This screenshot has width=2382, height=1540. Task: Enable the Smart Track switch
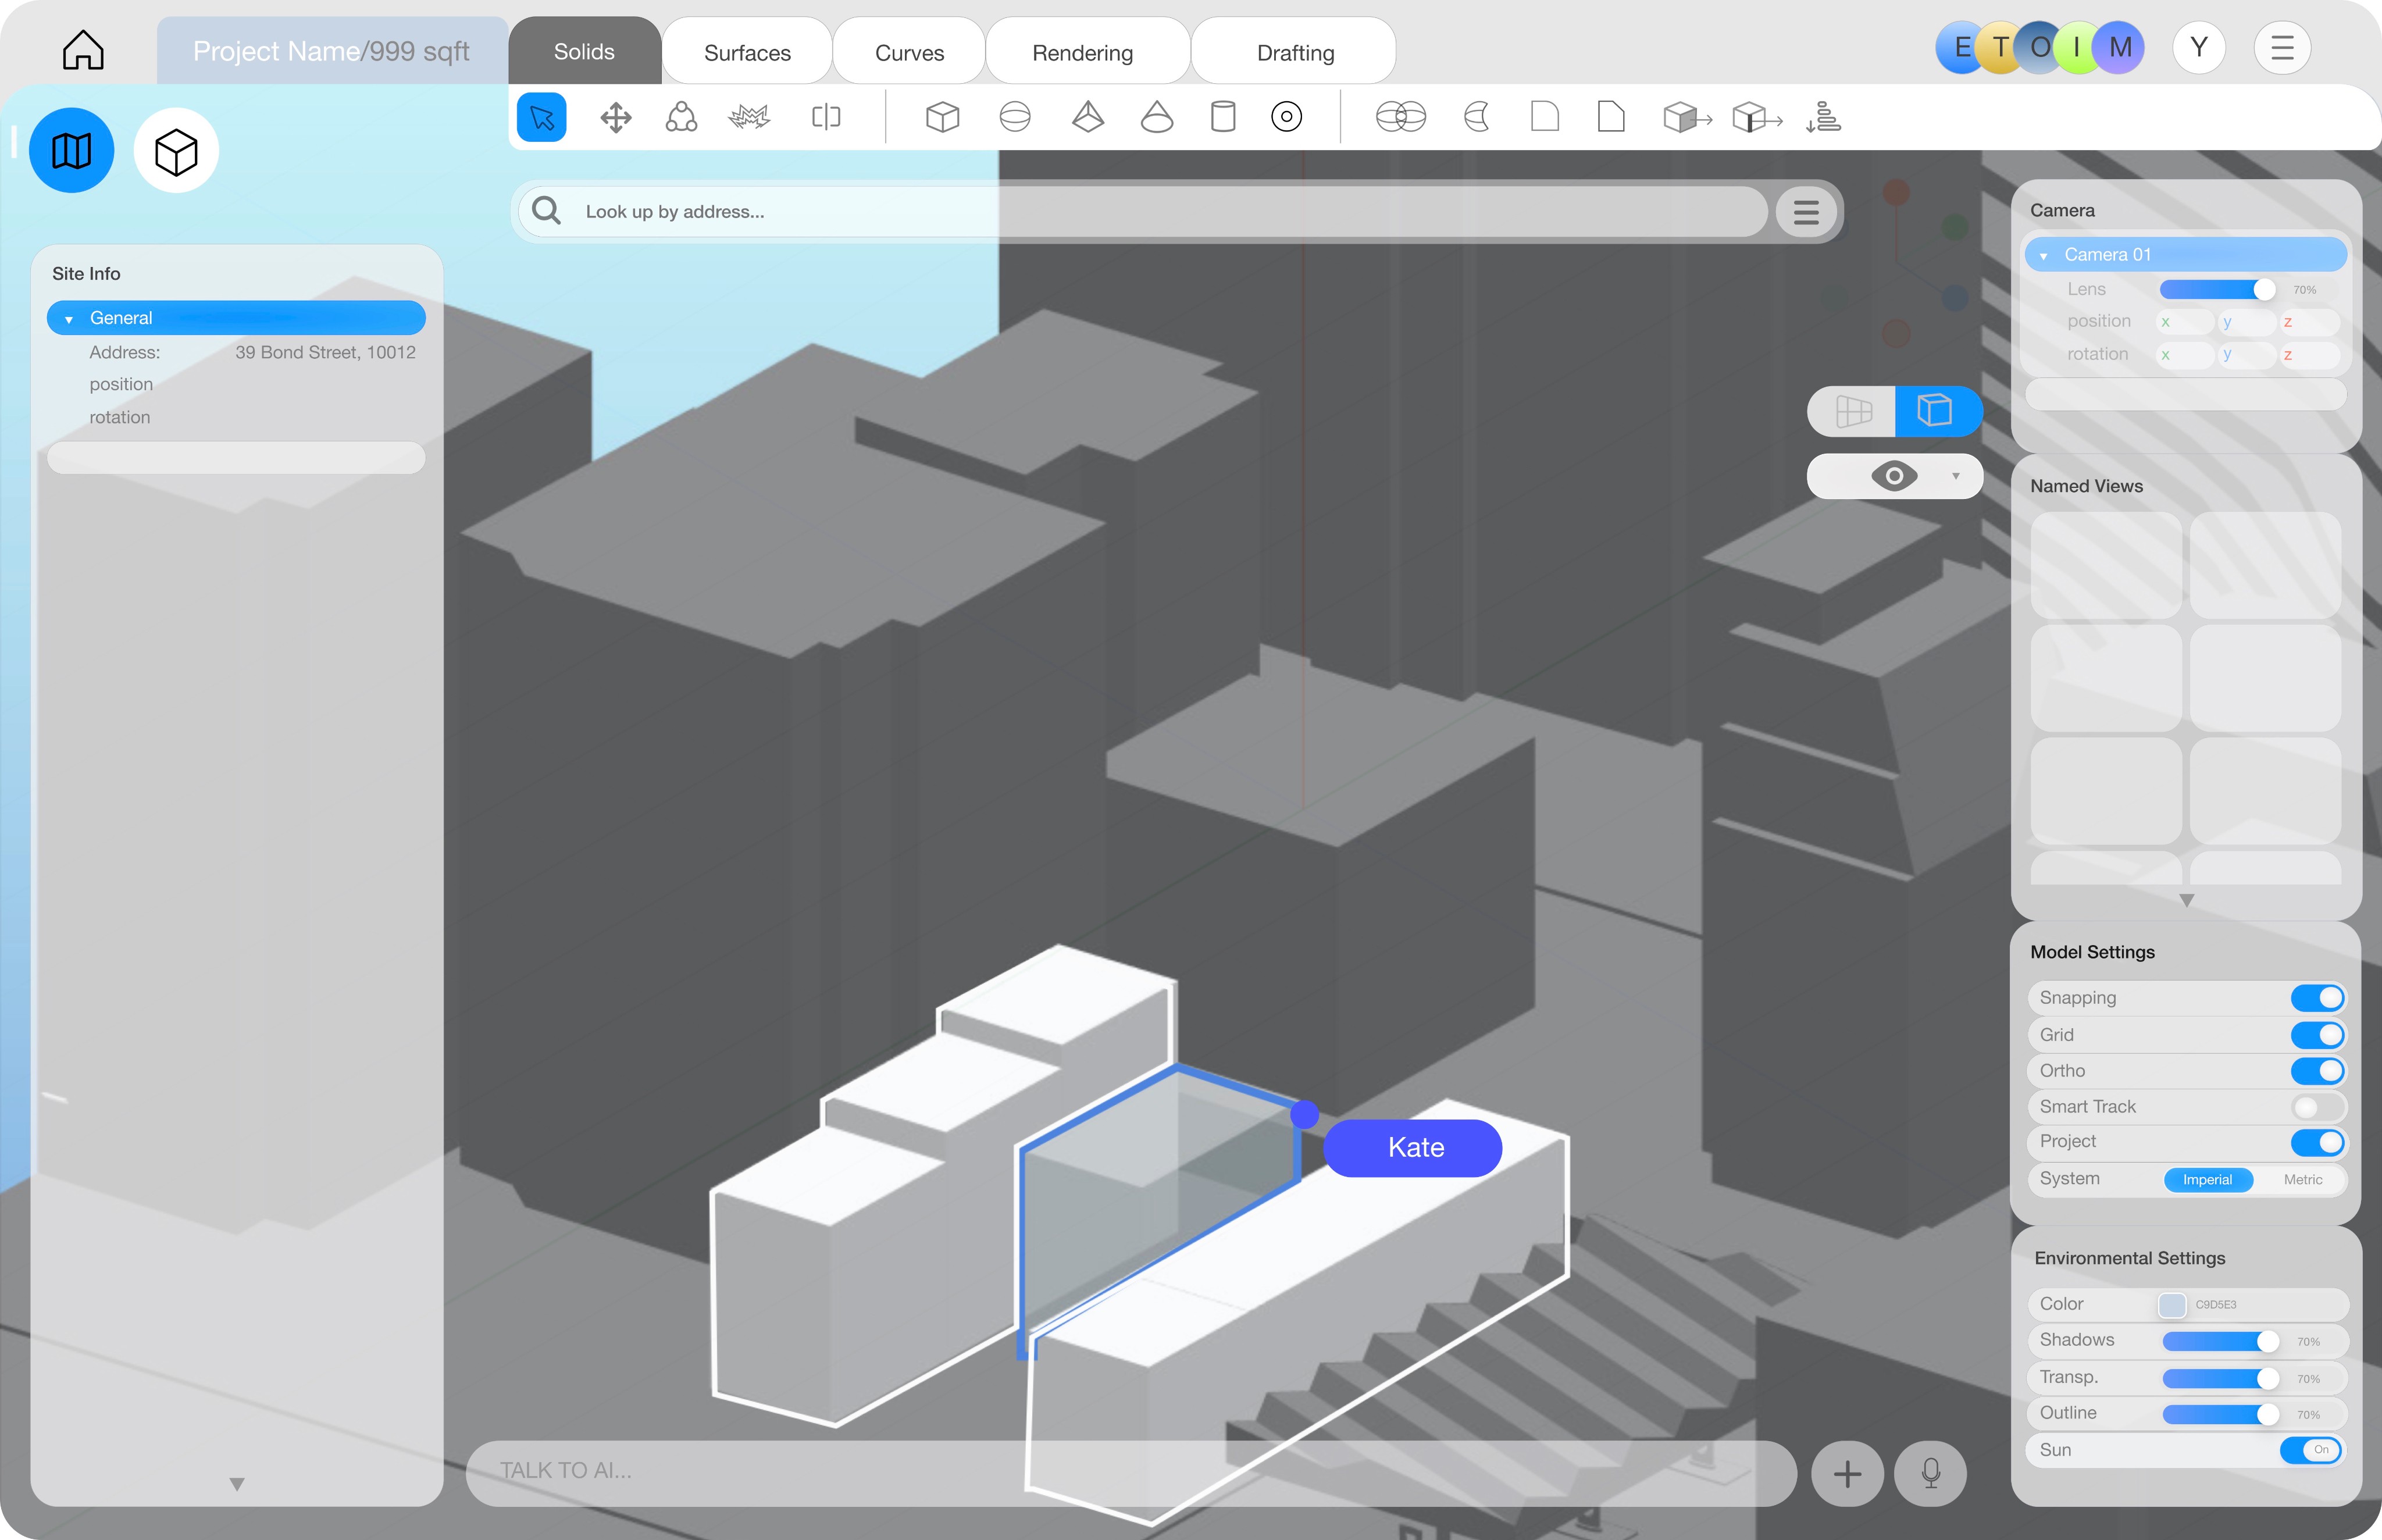click(2317, 1107)
